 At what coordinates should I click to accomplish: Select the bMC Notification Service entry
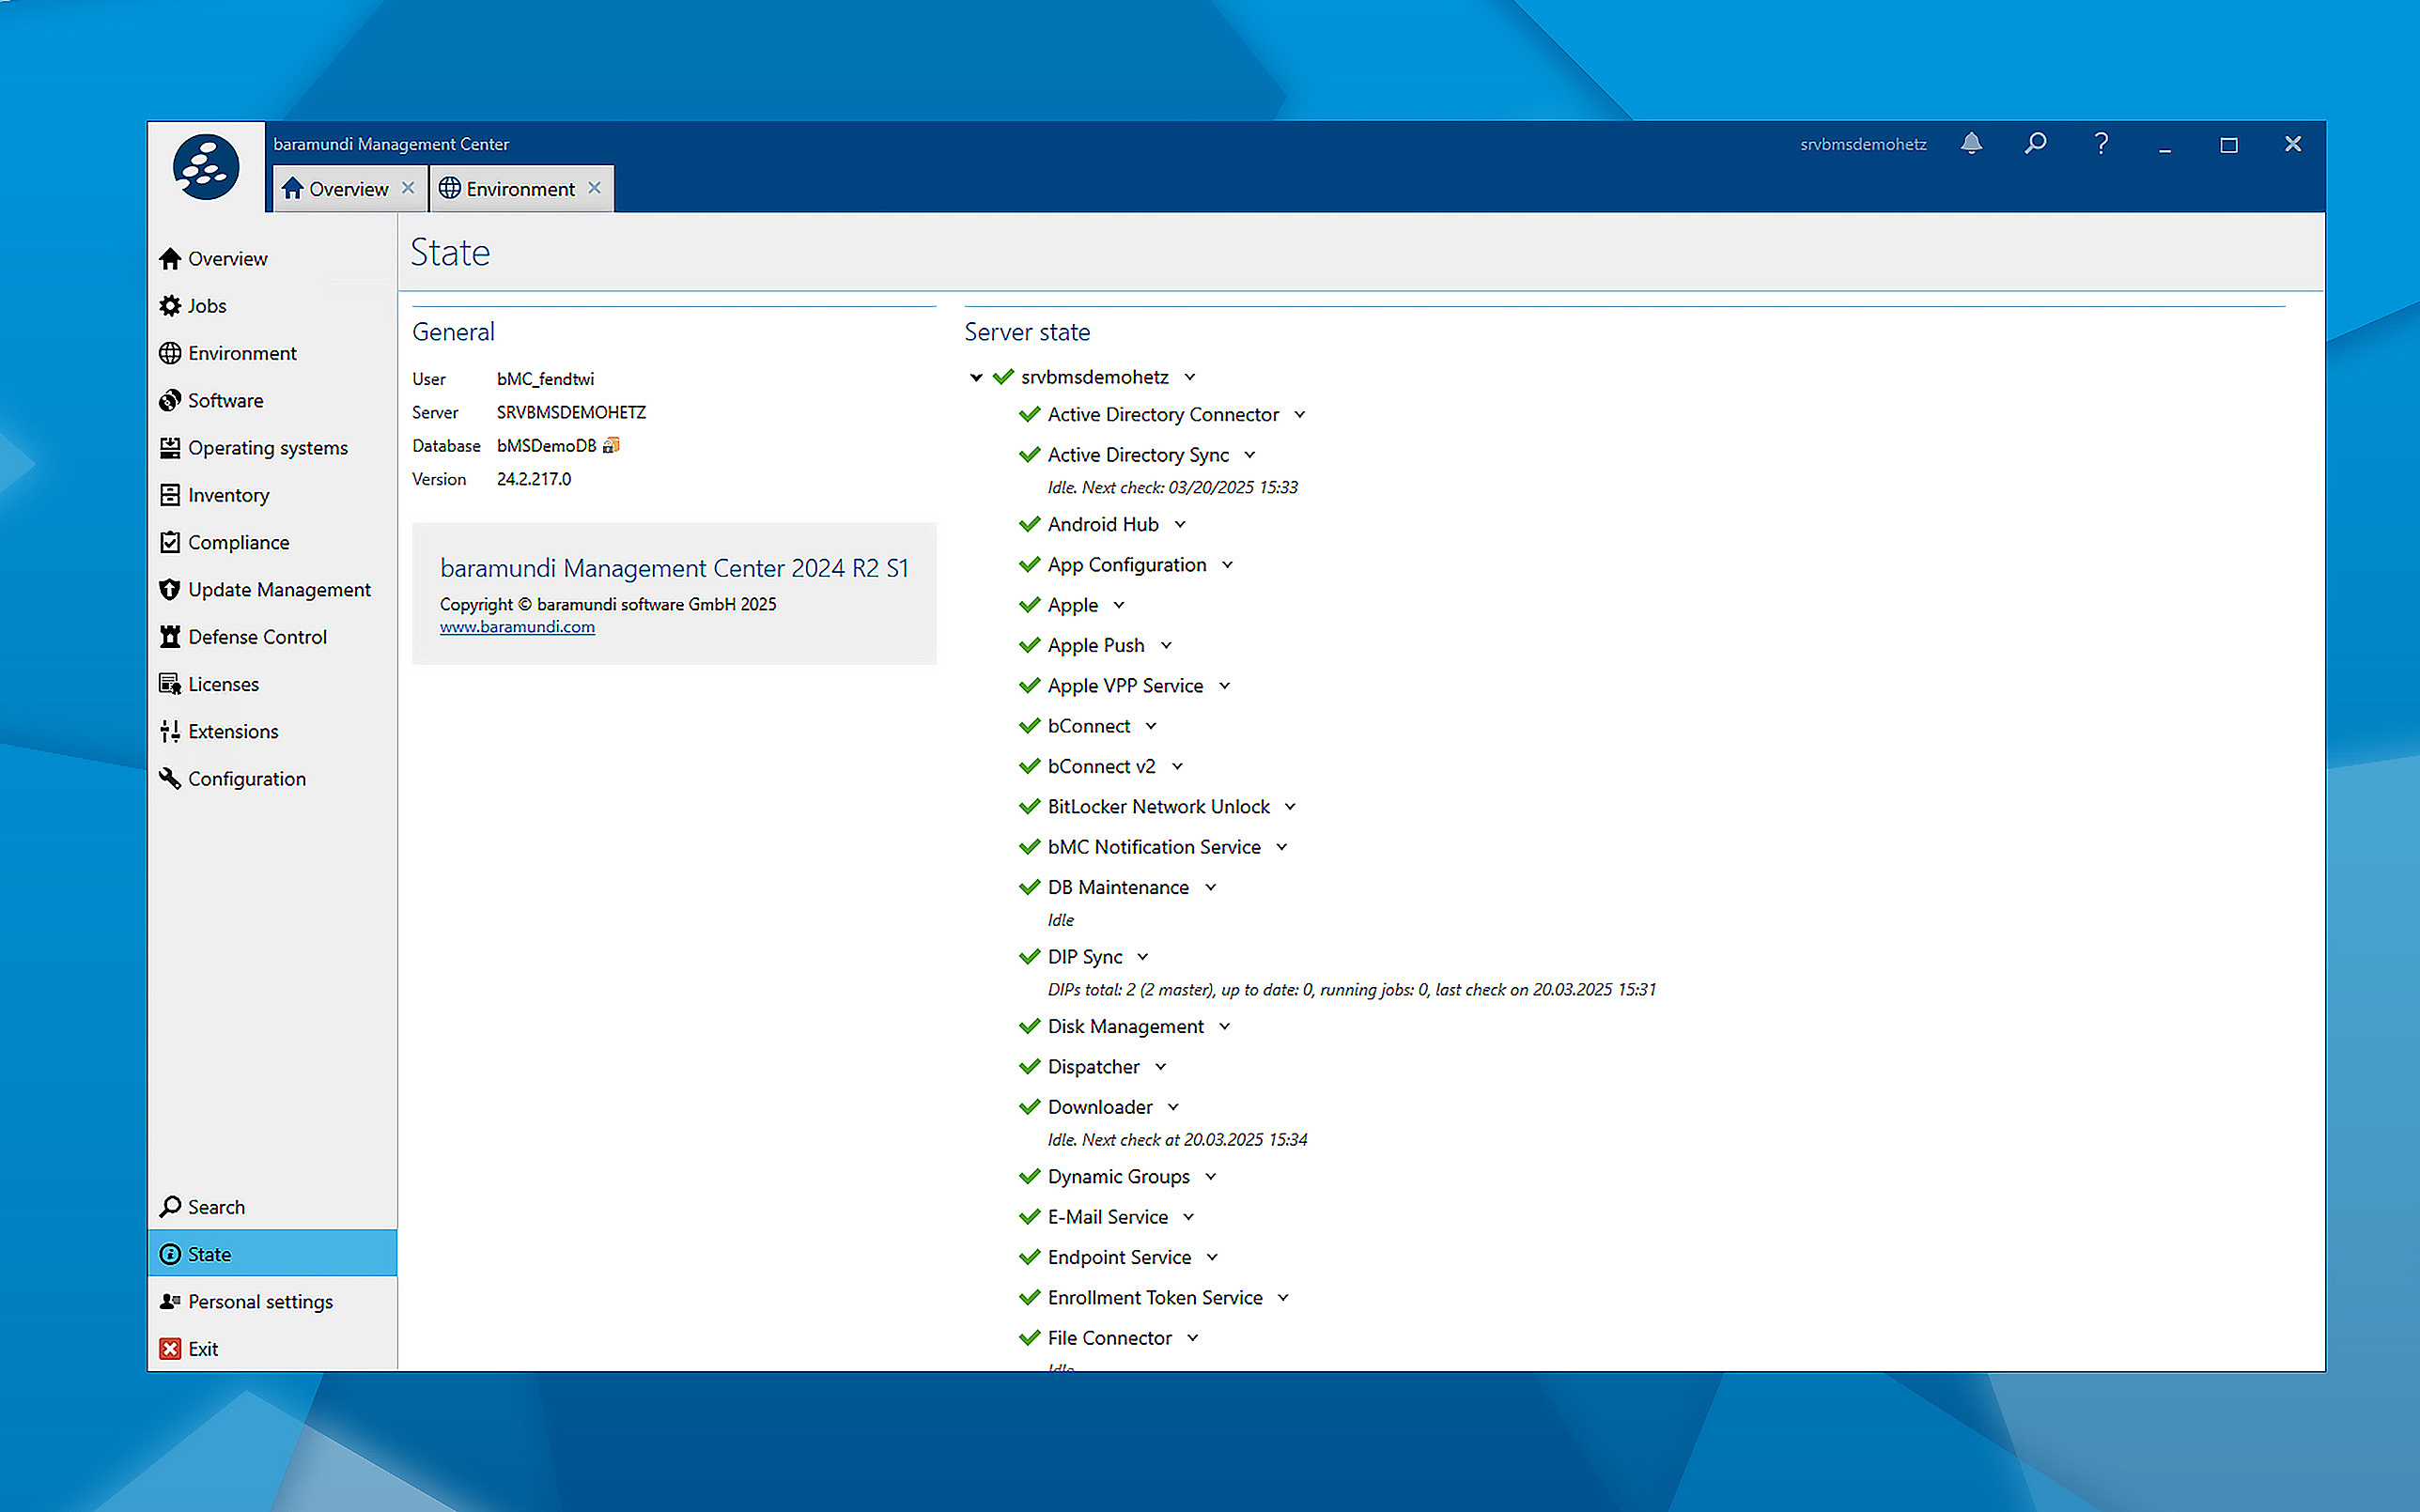1154,847
